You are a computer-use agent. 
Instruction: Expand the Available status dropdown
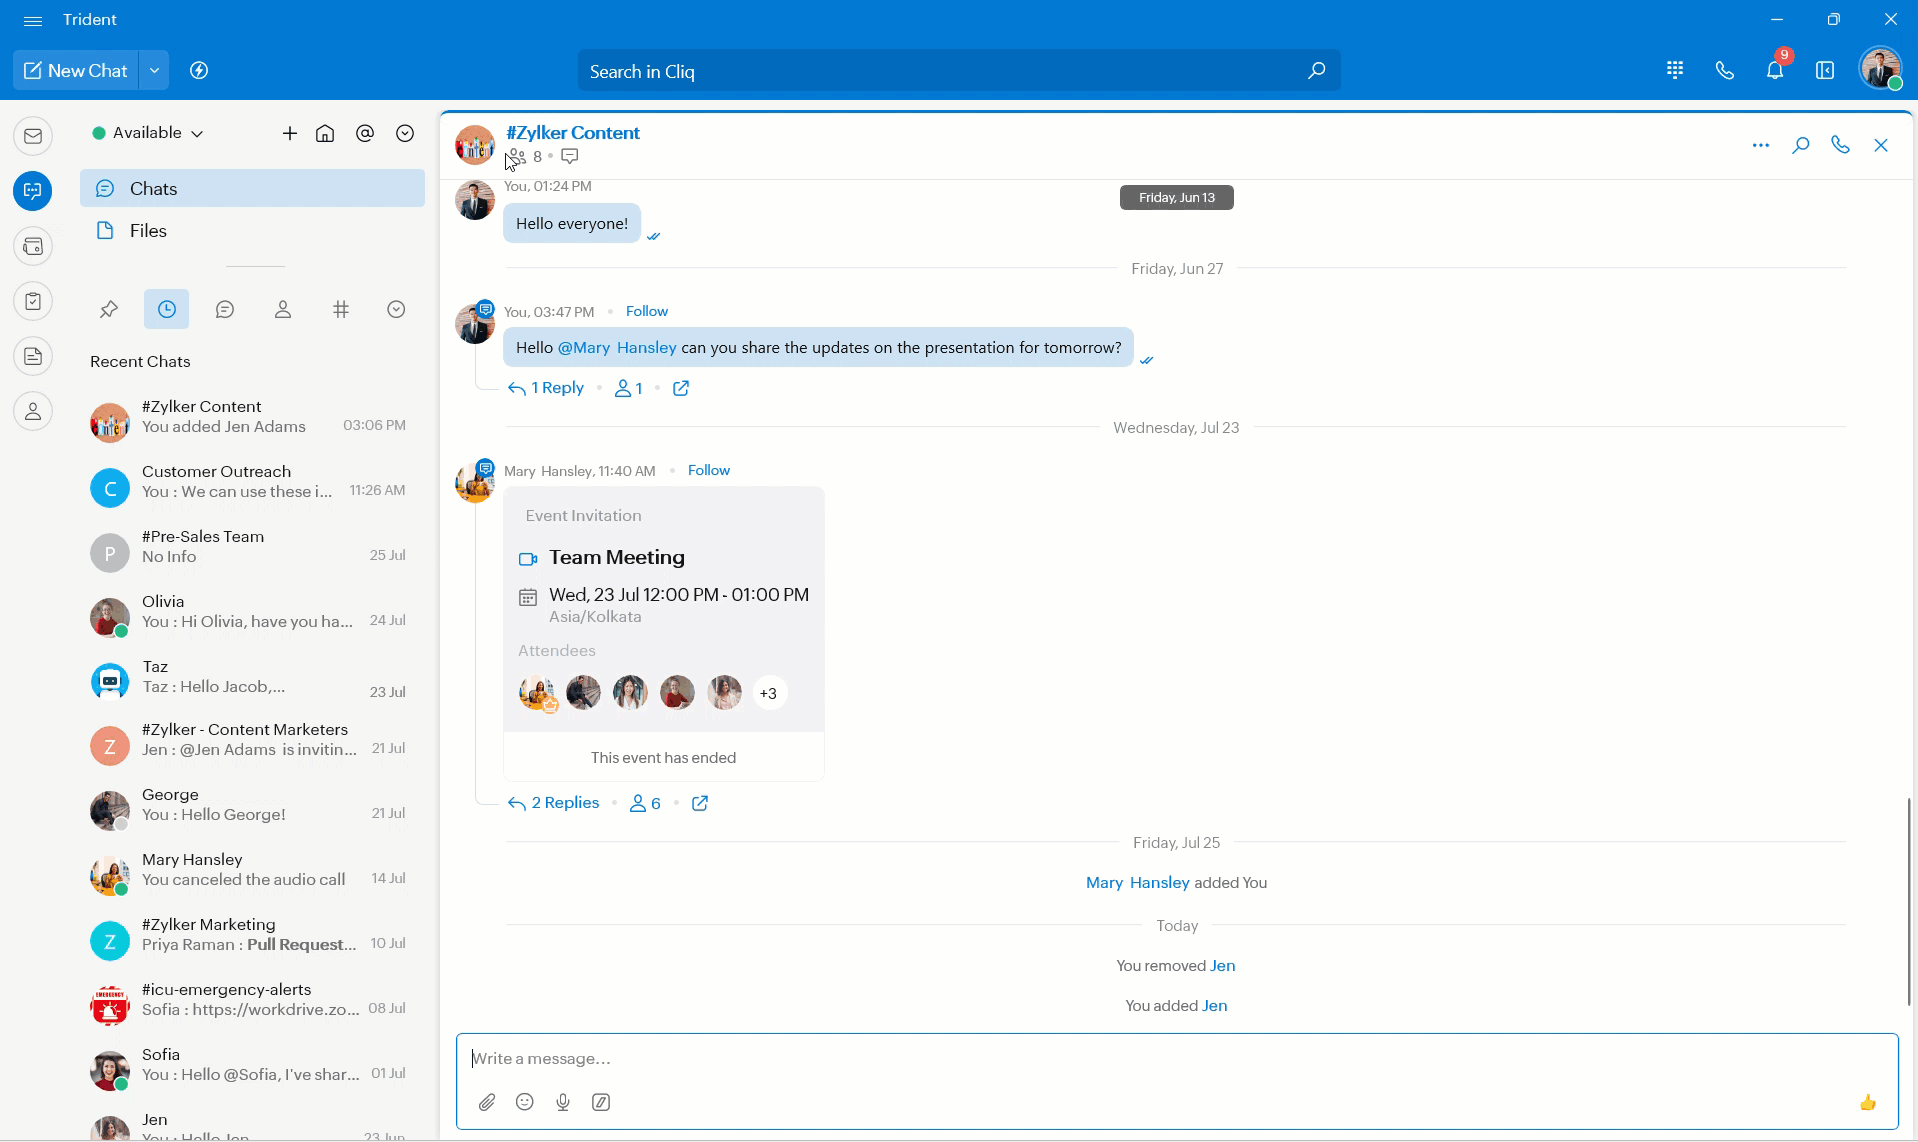148,133
